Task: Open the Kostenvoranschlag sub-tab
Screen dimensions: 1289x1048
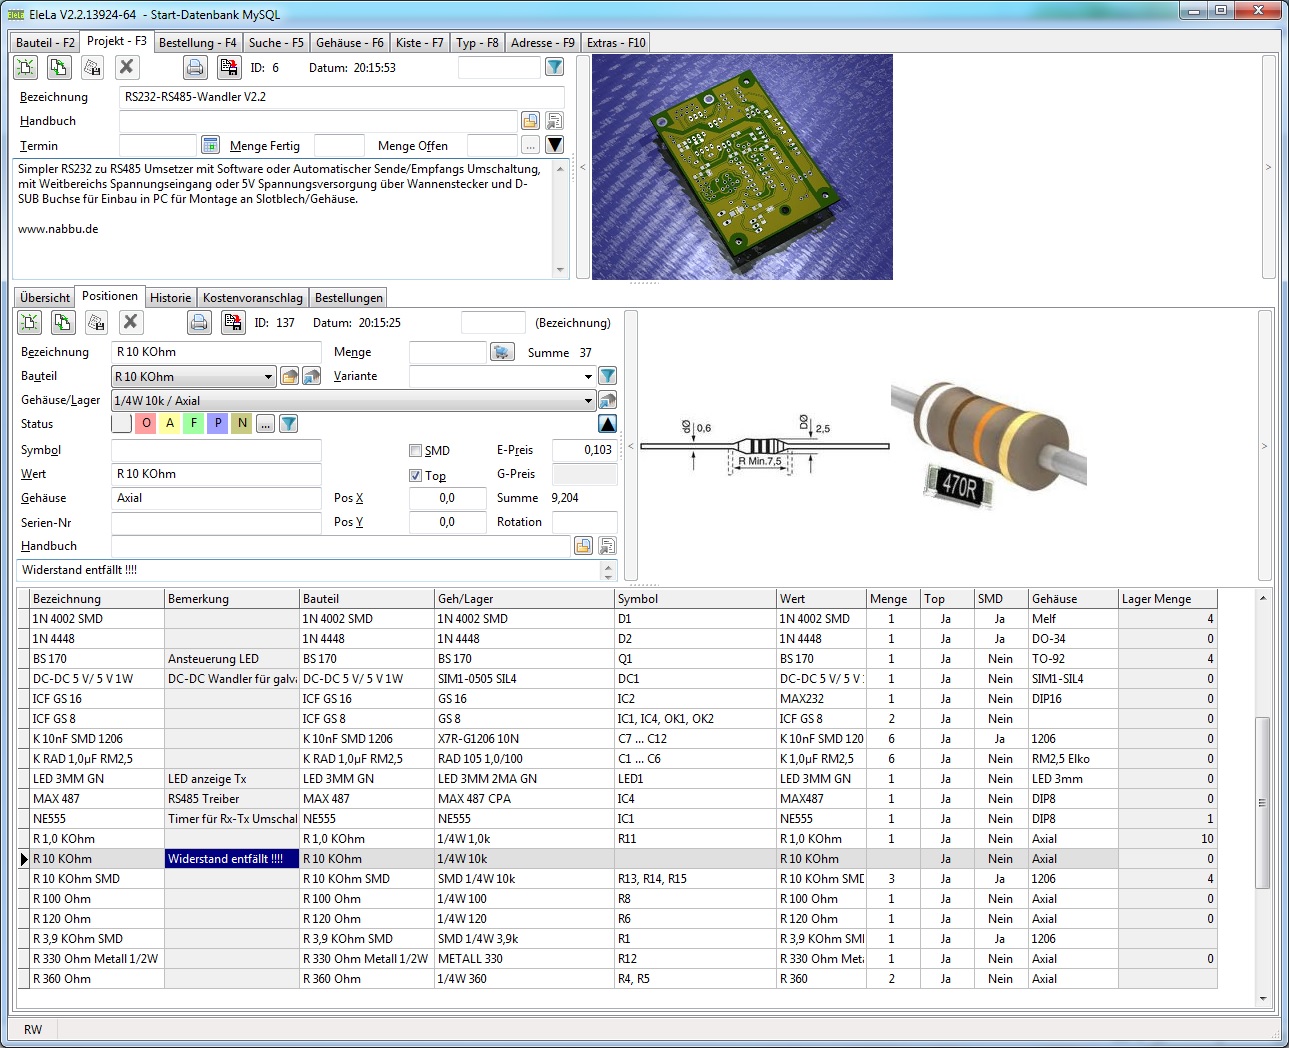Action: click(x=253, y=298)
